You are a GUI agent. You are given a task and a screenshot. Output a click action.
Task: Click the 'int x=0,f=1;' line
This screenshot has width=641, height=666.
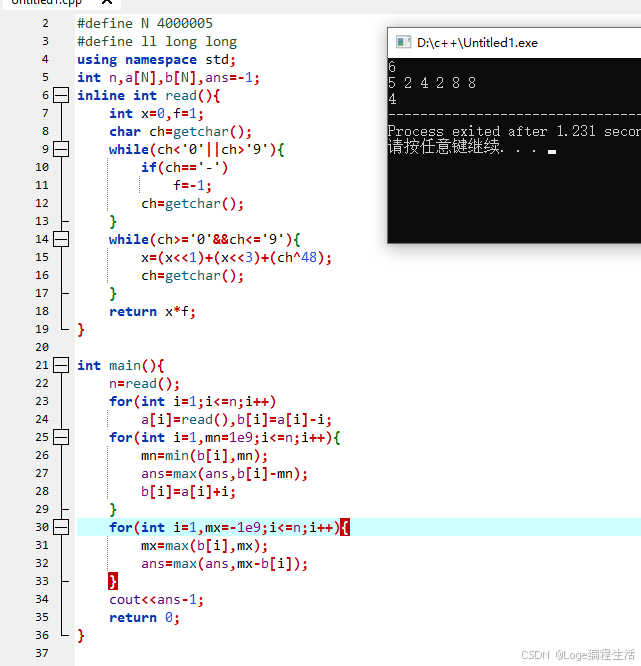tap(156, 113)
